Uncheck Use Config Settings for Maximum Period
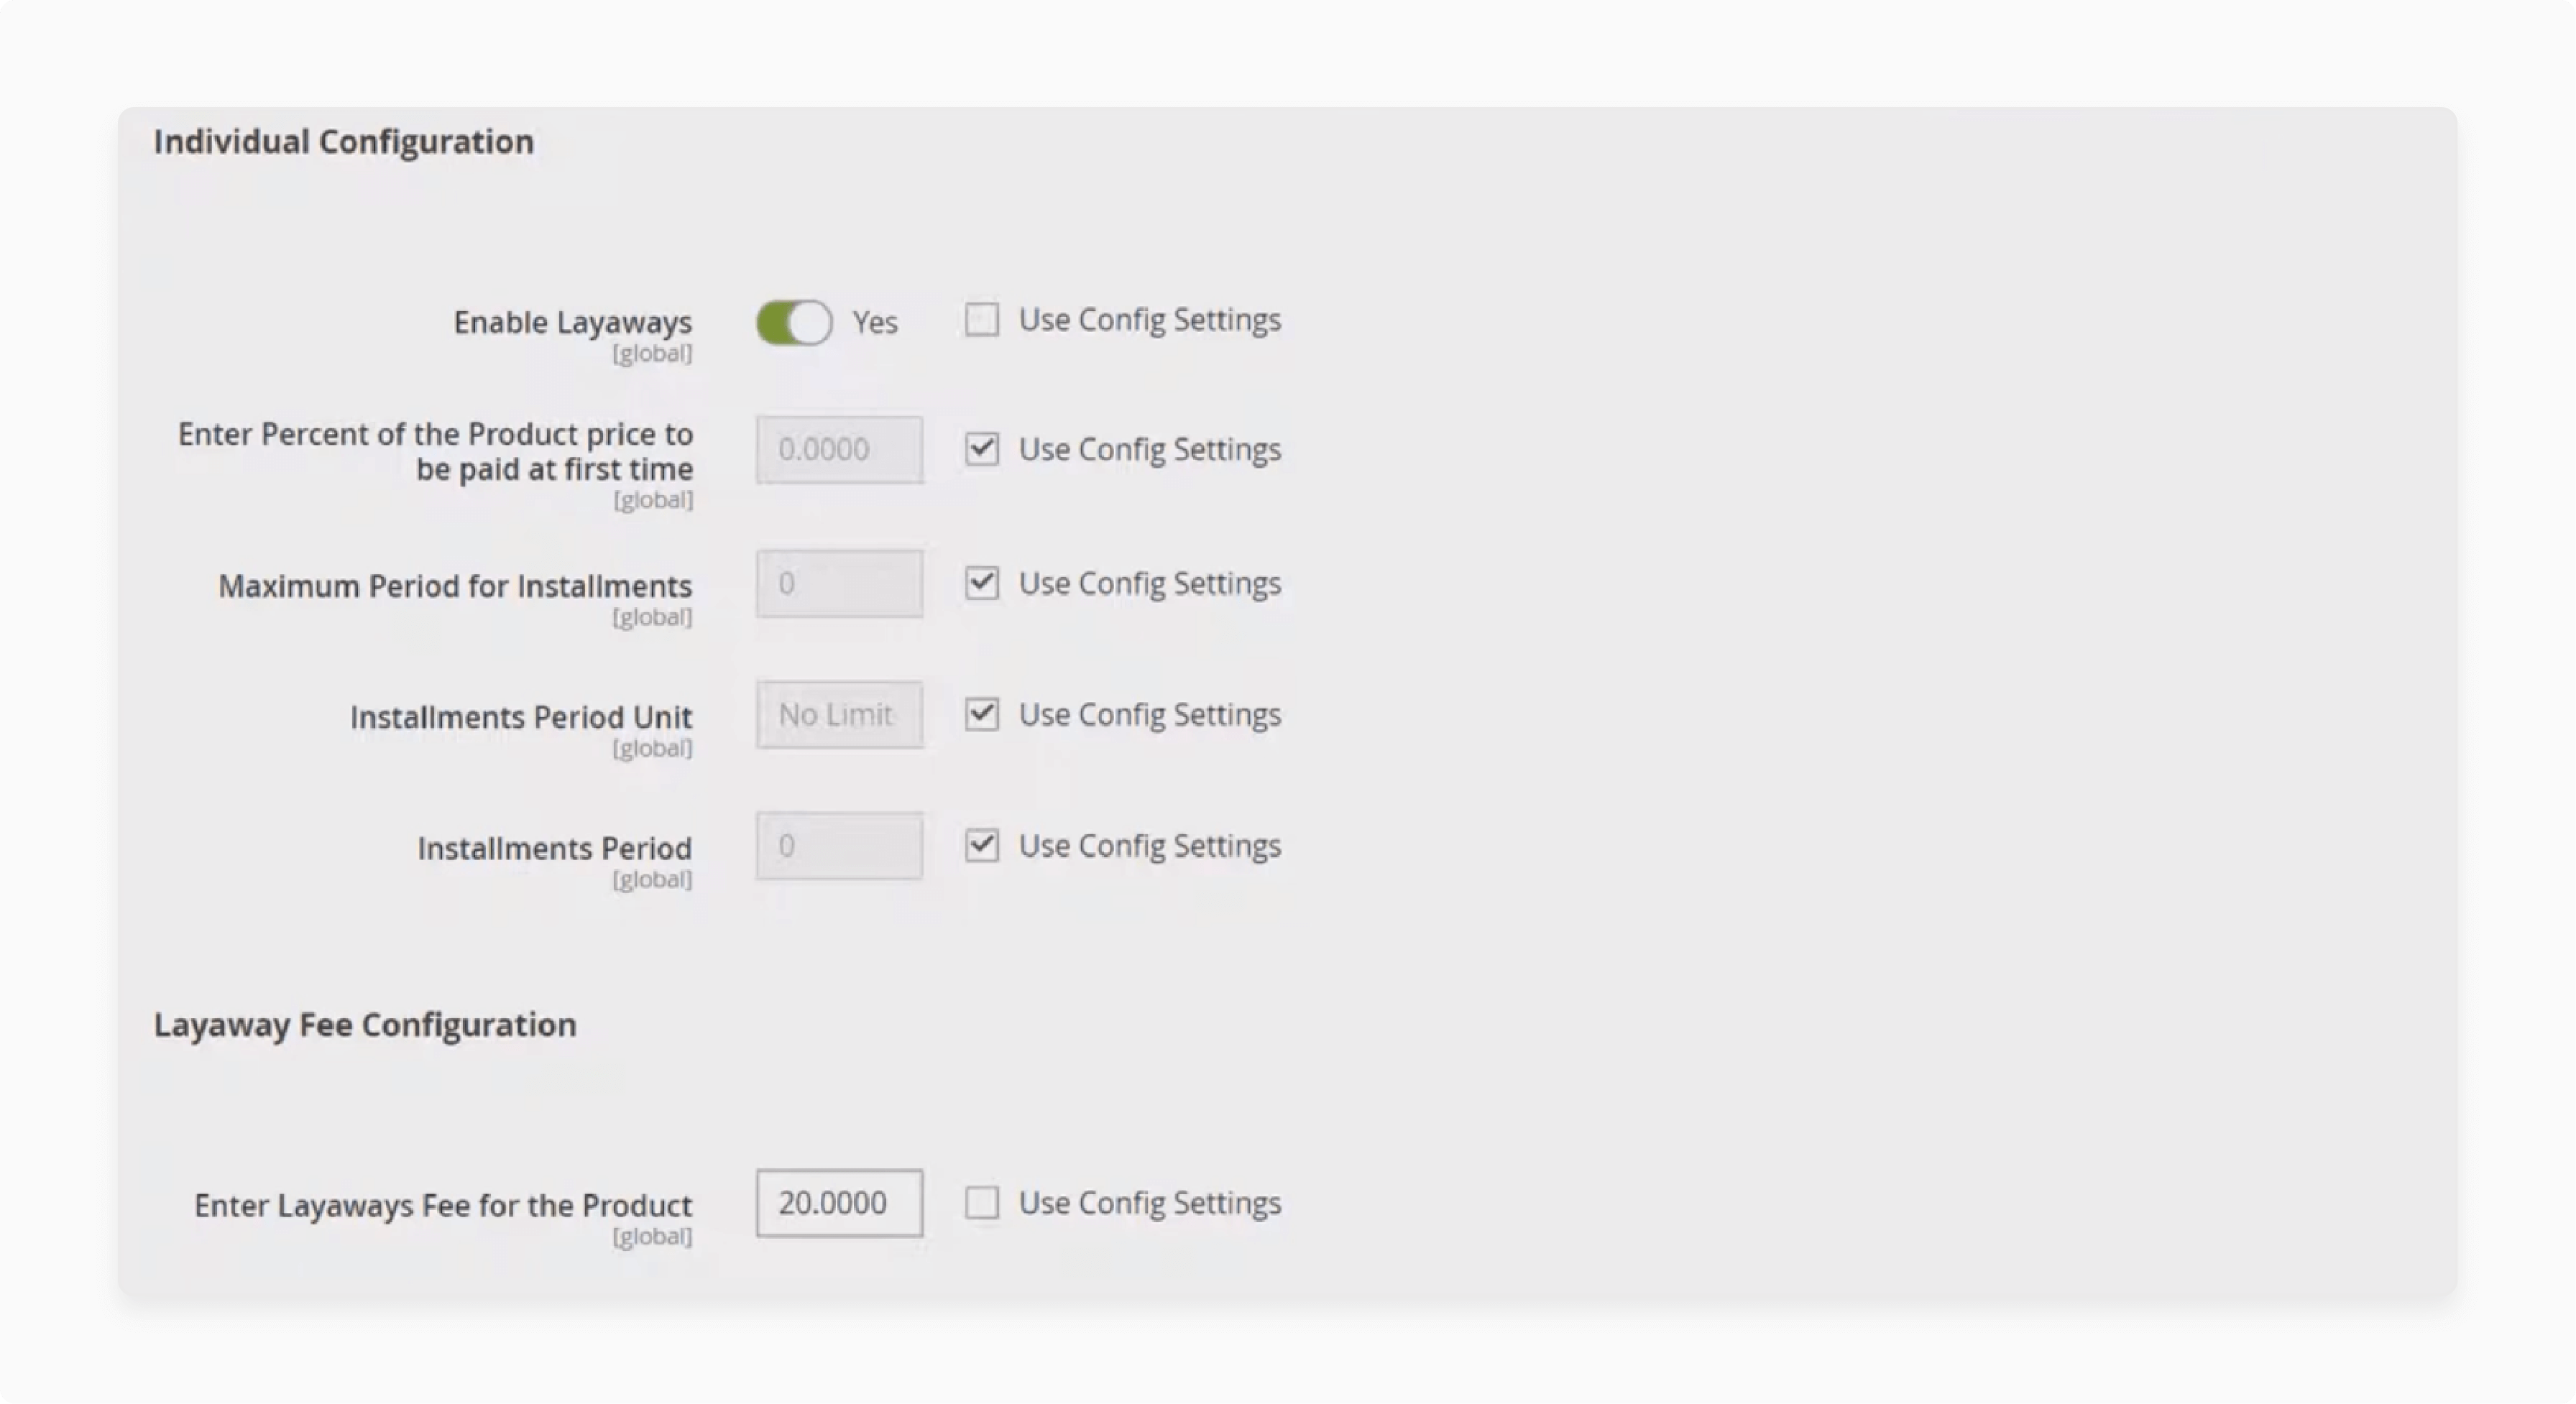This screenshot has width=2576, height=1404. click(981, 583)
